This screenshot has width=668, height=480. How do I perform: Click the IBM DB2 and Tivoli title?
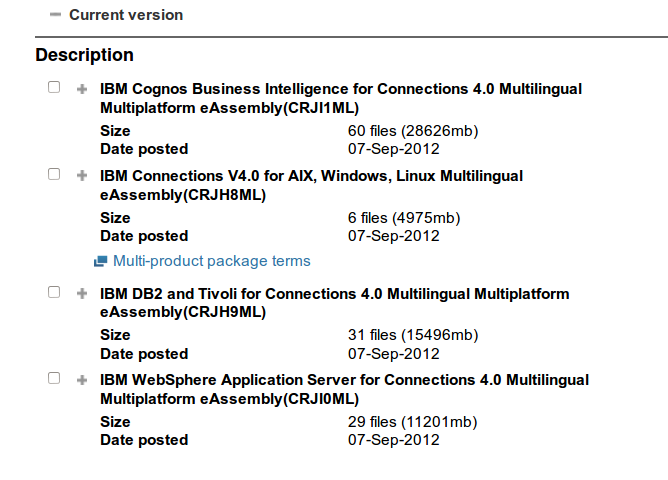coord(334,303)
